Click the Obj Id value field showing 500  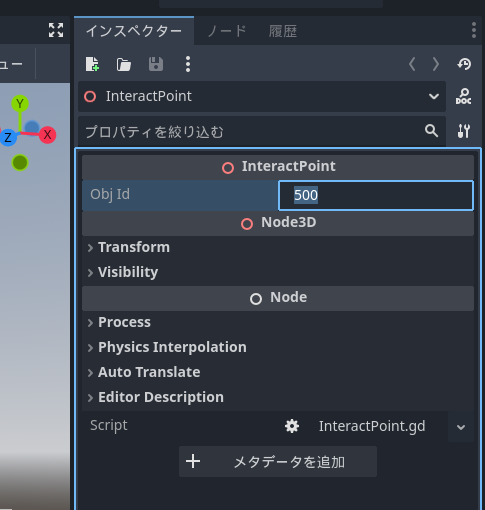coord(376,195)
